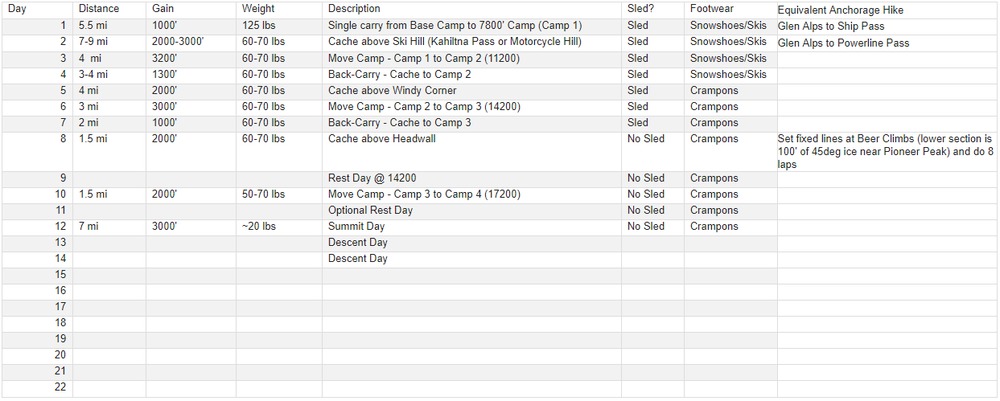Select the 'Rest Day @ 14200' cell

point(370,178)
